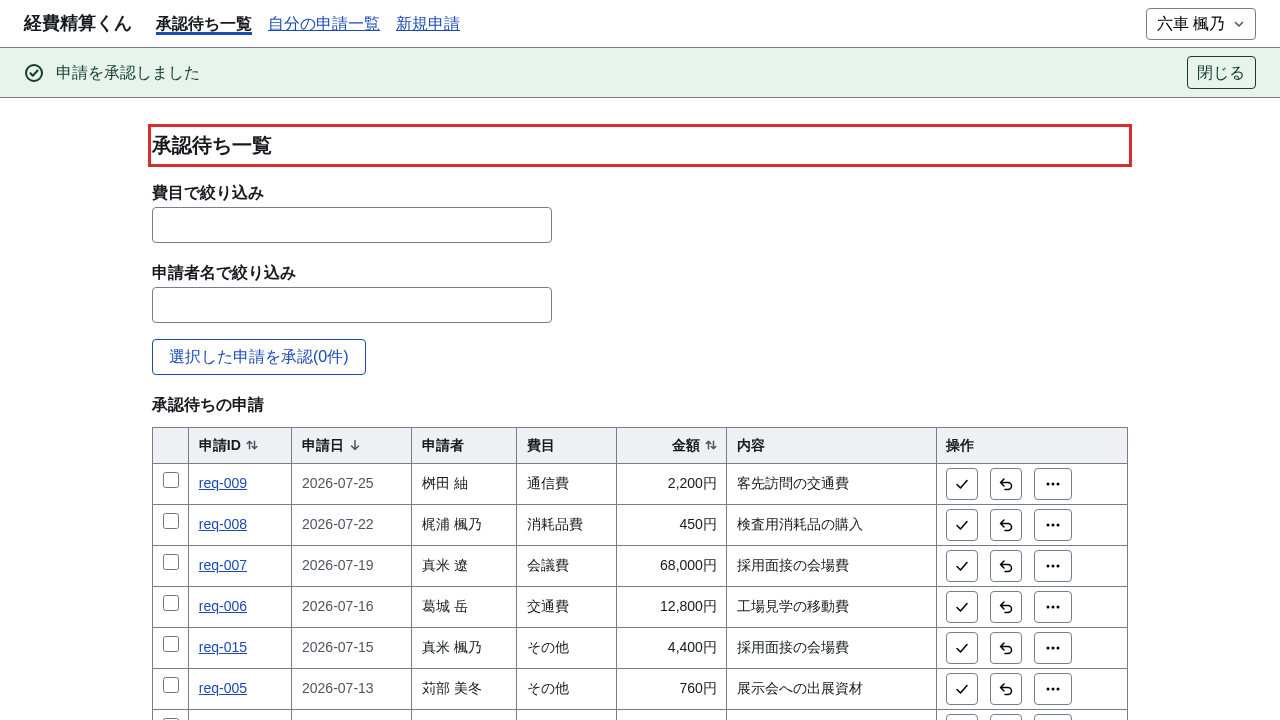Sort the table by 金額 column
Image resolution: width=1280 pixels, height=720 pixels.
click(694, 446)
